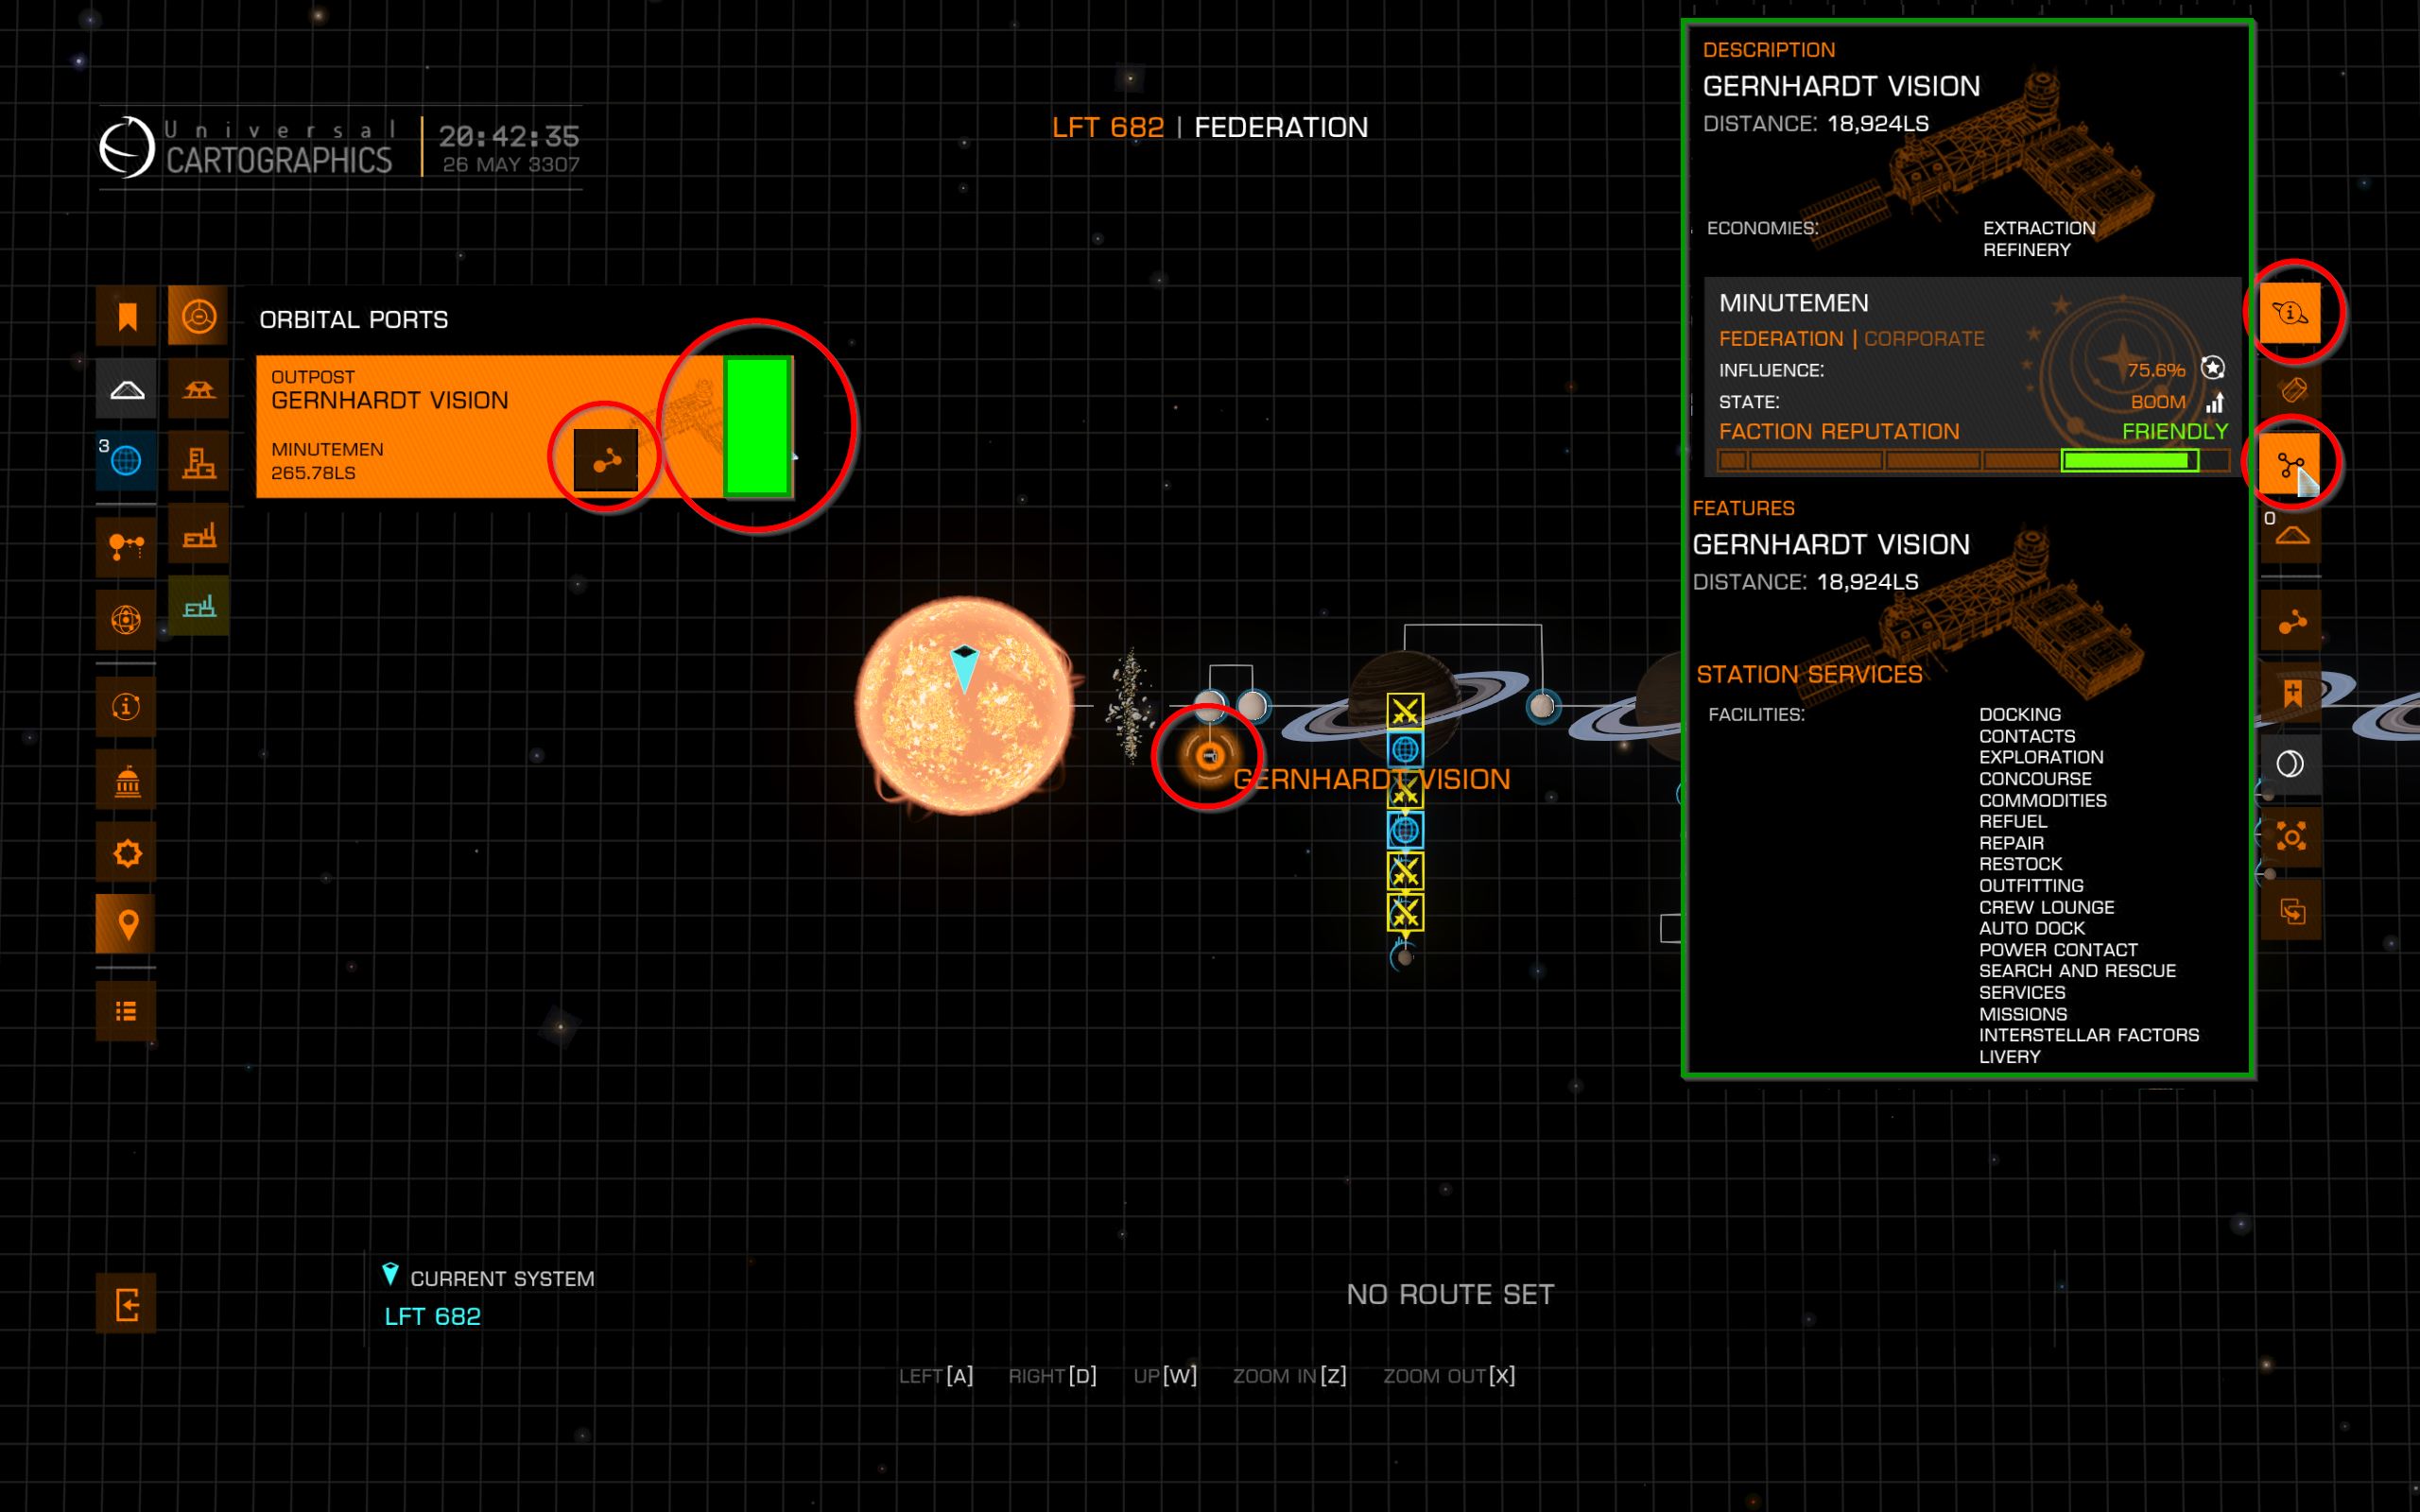The image size is (2420, 1512).
Task: Select the surface port lander icon
Action: (198, 389)
